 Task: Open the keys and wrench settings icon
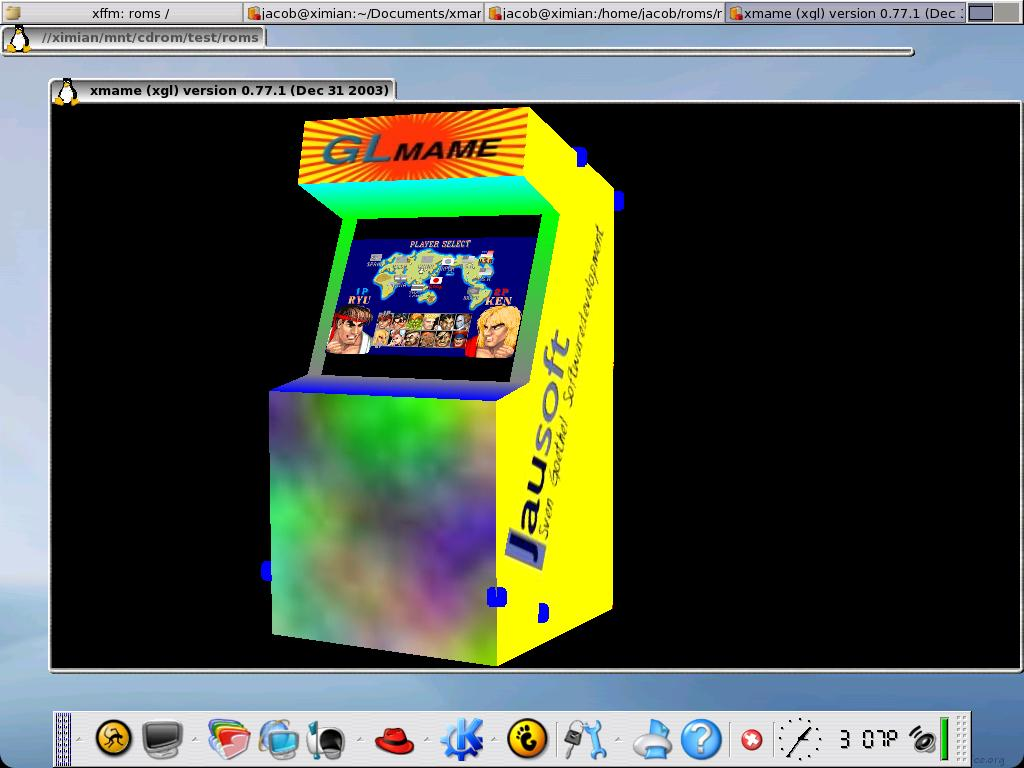[x=584, y=739]
